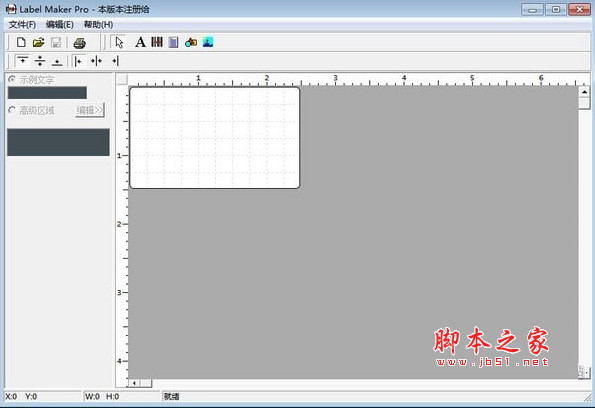Screen dimensions: 595x408
Task: Click the vertical scrollbar up arrow
Action: click(x=584, y=92)
